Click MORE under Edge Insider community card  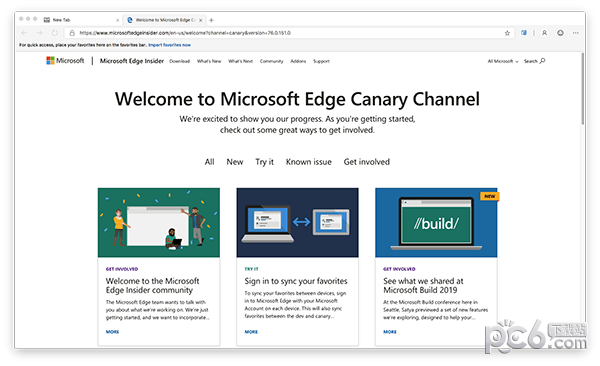(112, 332)
